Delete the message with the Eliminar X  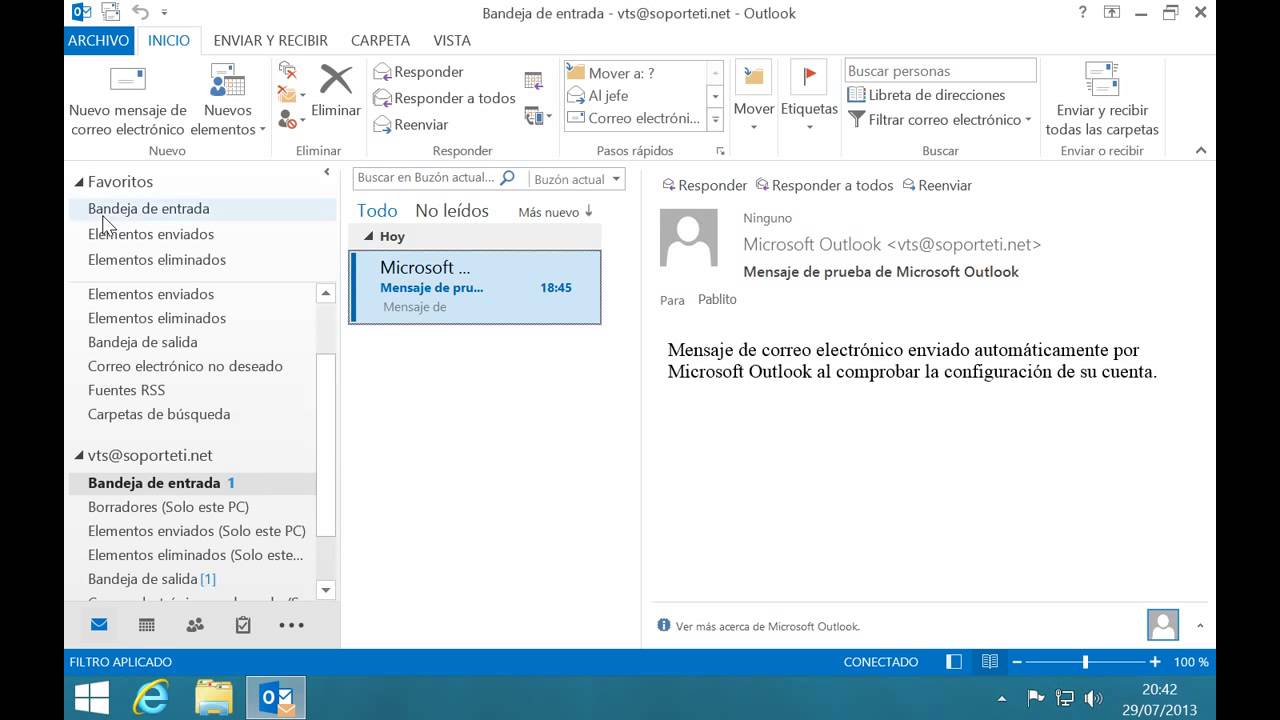click(336, 92)
